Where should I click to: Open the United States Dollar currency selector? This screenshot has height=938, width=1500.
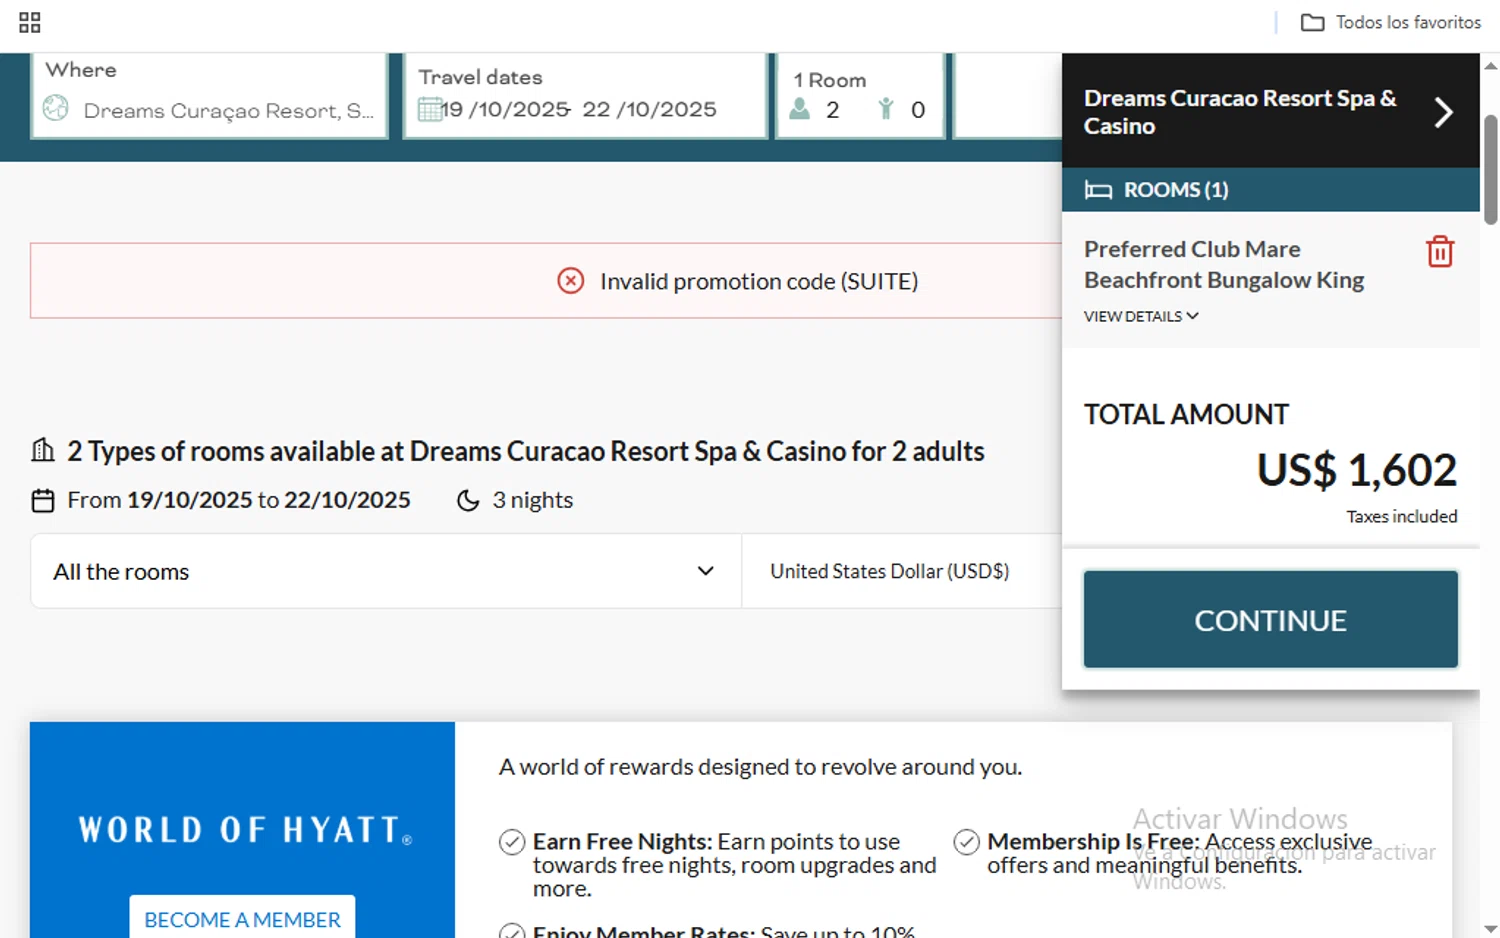pos(902,571)
